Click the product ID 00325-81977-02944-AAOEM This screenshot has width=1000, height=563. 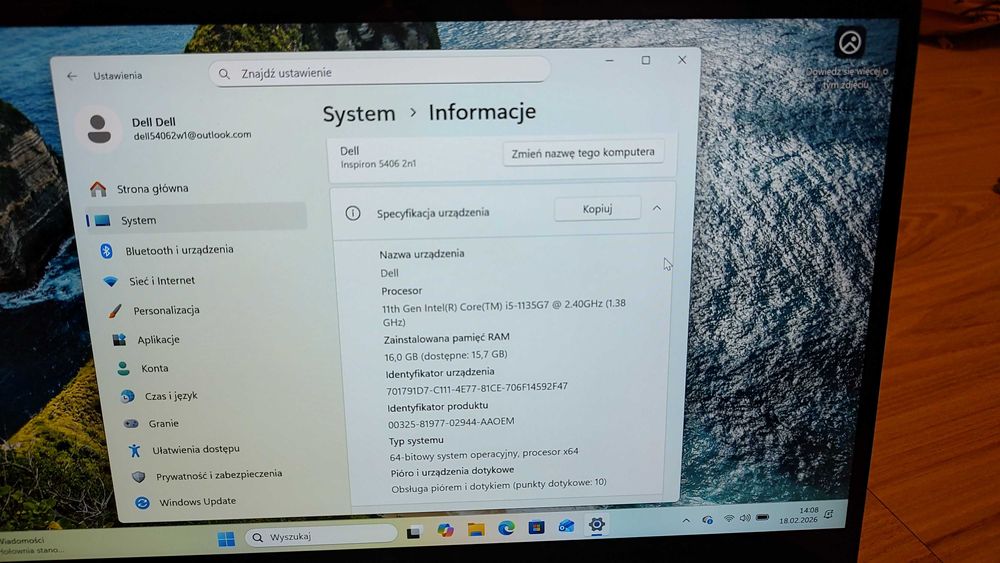click(451, 423)
